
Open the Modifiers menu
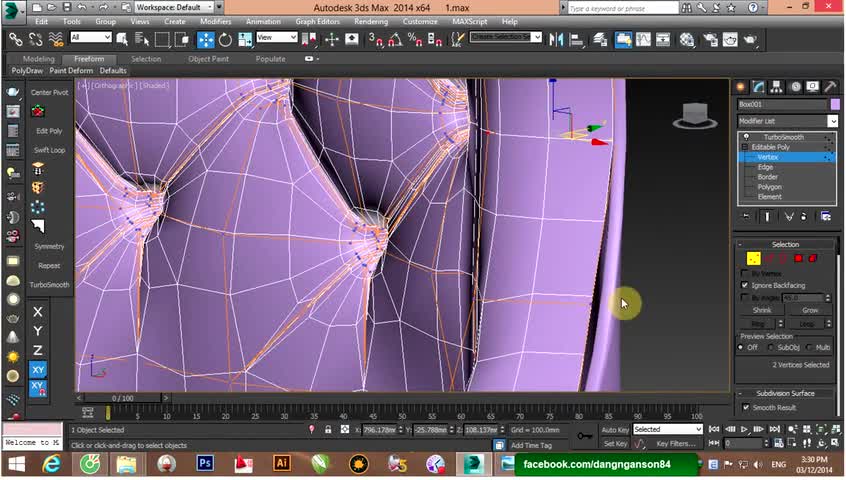click(215, 21)
